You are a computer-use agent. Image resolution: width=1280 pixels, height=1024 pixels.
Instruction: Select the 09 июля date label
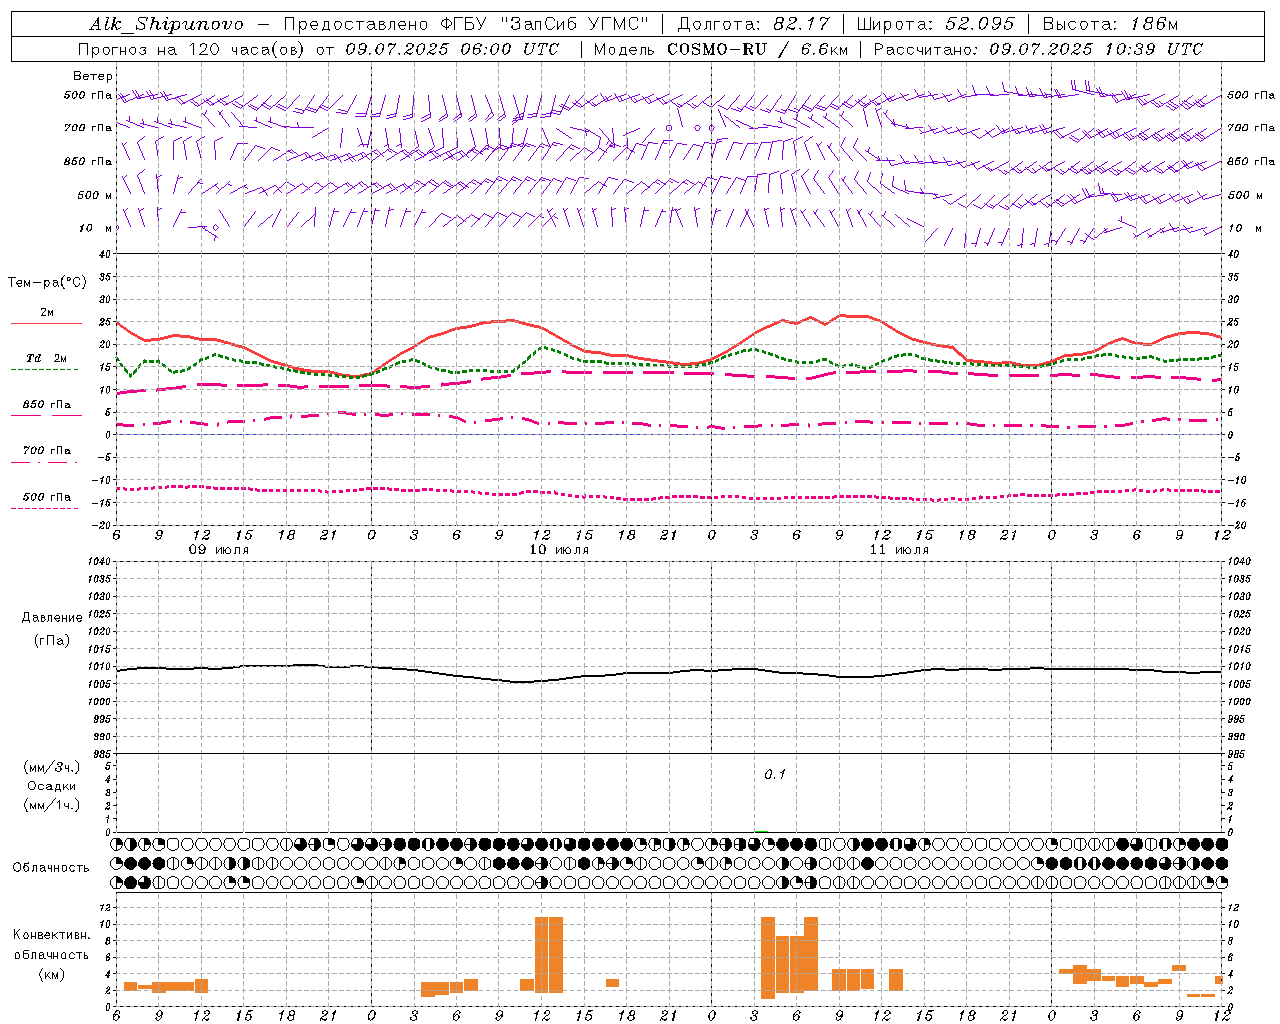point(219,550)
